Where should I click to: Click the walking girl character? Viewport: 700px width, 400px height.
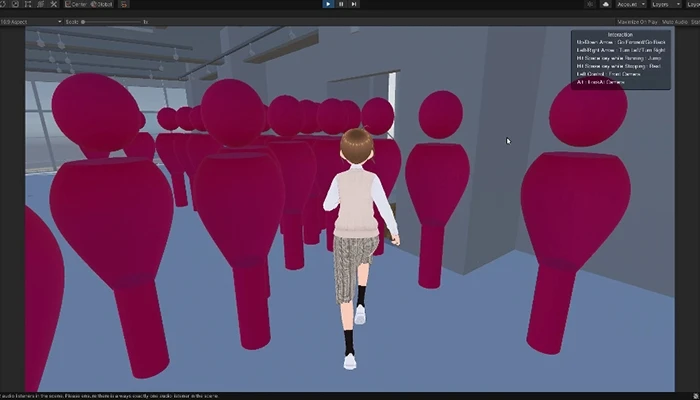(357, 248)
